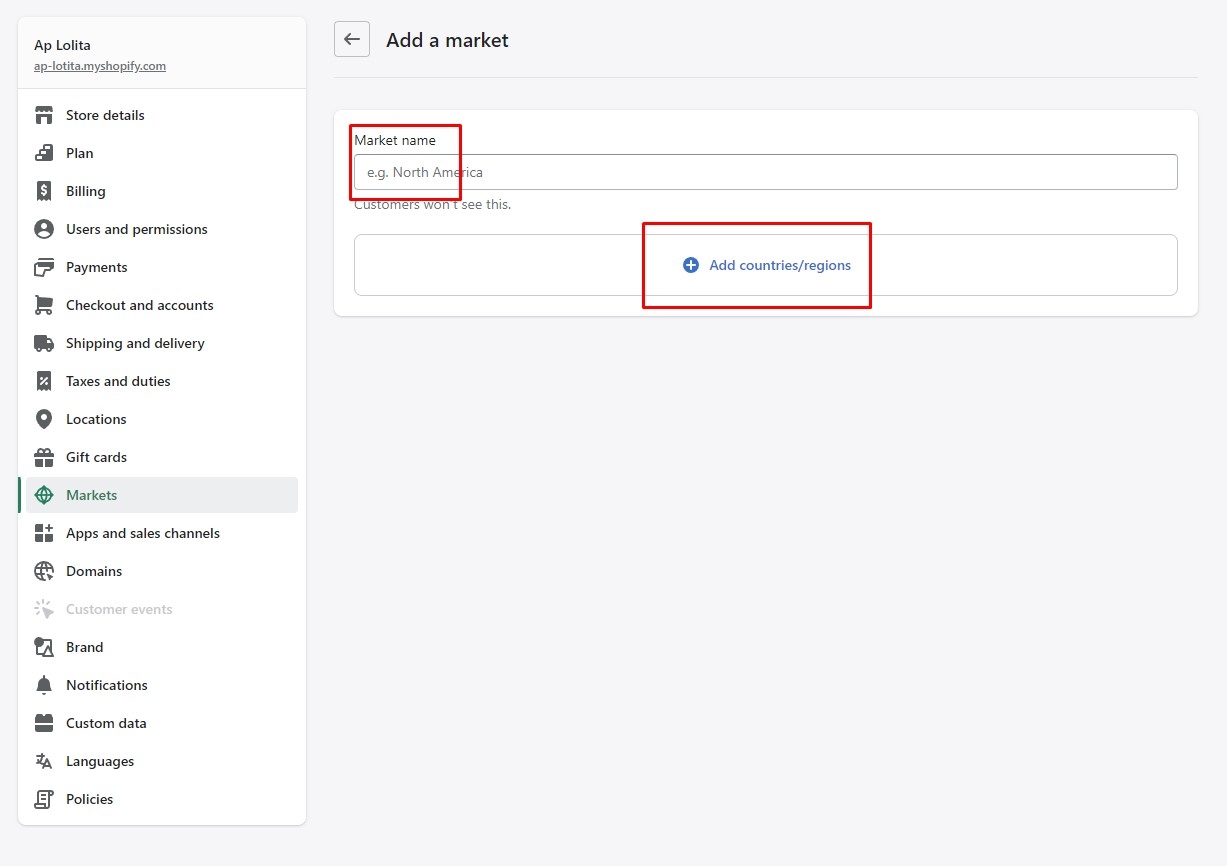This screenshot has width=1227, height=866.
Task: Click the Domains globe icon
Action: 44,571
